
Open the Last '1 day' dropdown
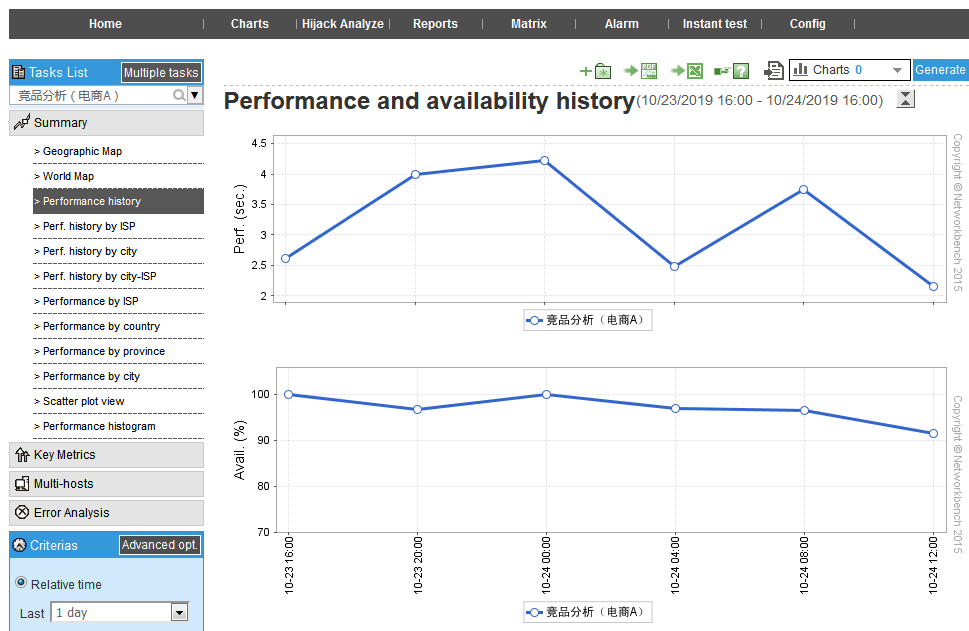pos(180,612)
